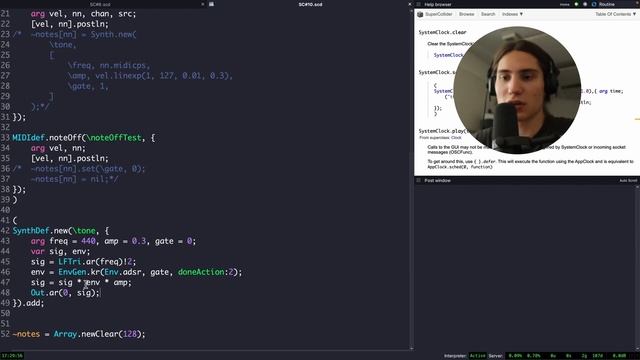Close the first editor tab

[203, 4]
